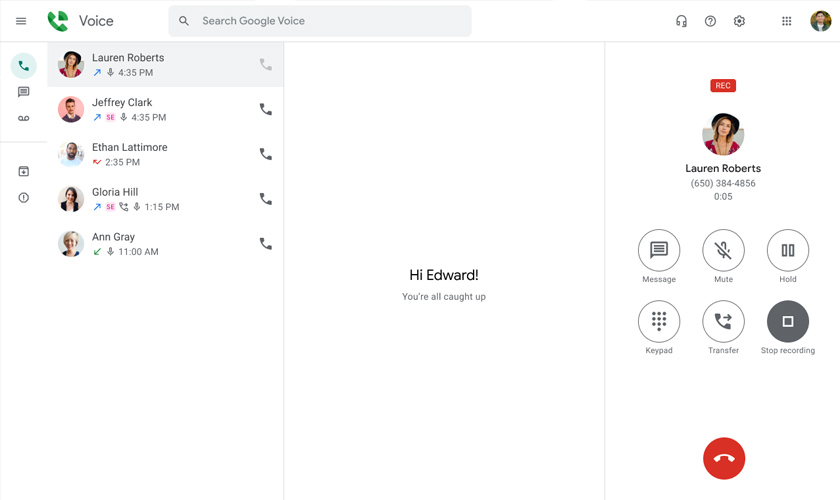Select Jeffrey Clark call entry
840x500 pixels.
[x=165, y=109]
